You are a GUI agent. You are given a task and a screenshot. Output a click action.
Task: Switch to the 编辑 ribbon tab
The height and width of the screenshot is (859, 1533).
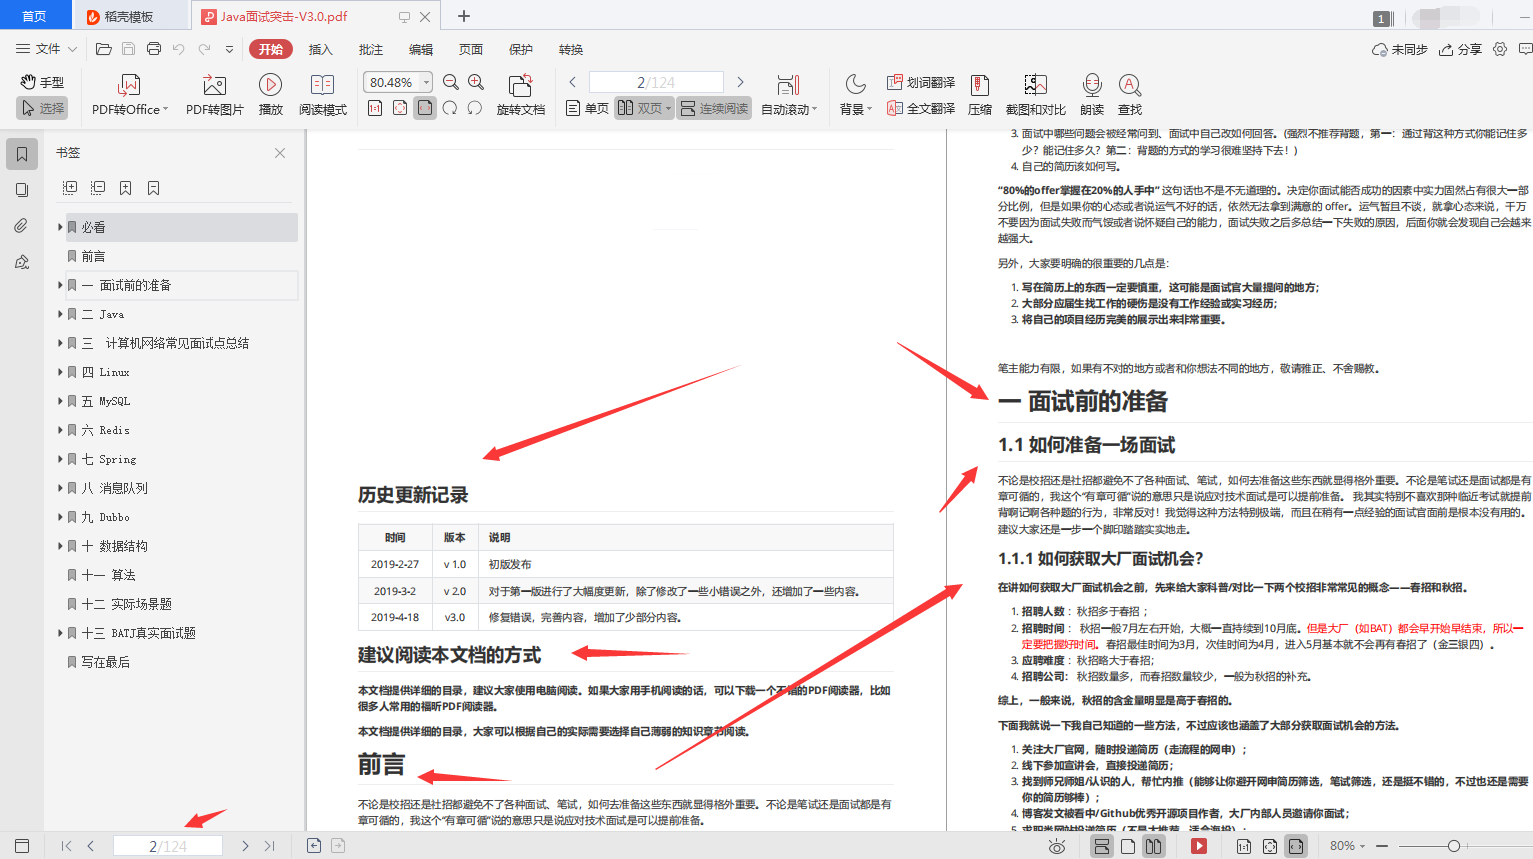point(421,49)
